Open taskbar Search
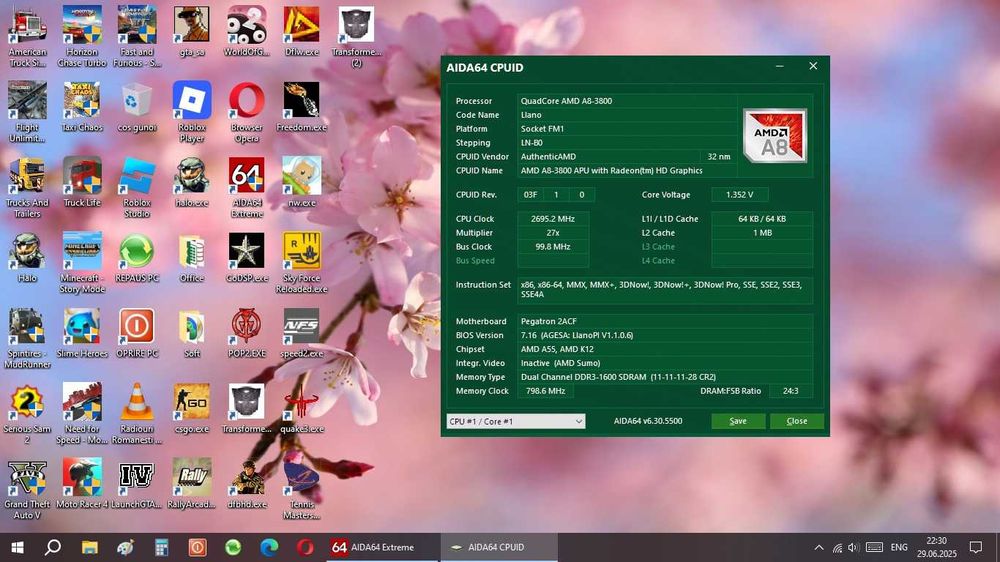The width and height of the screenshot is (1000, 562). (53, 547)
